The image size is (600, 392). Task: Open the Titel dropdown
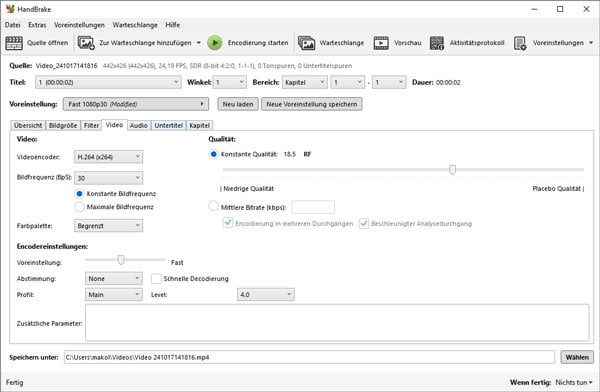pos(108,82)
